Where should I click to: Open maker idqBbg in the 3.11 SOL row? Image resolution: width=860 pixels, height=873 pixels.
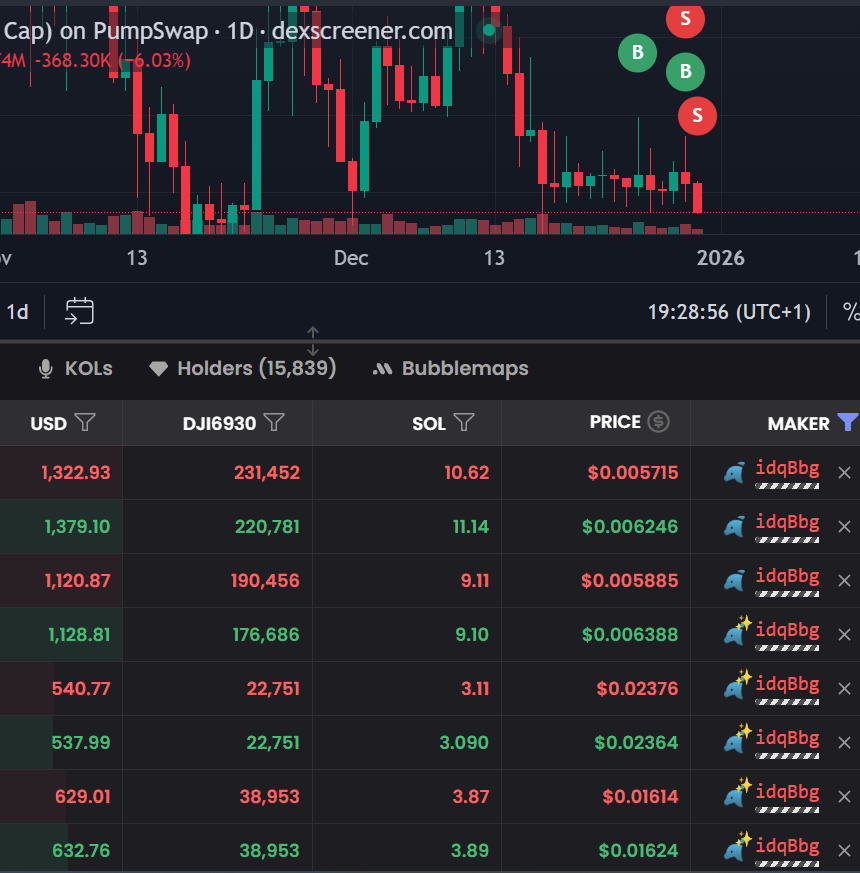[787, 685]
